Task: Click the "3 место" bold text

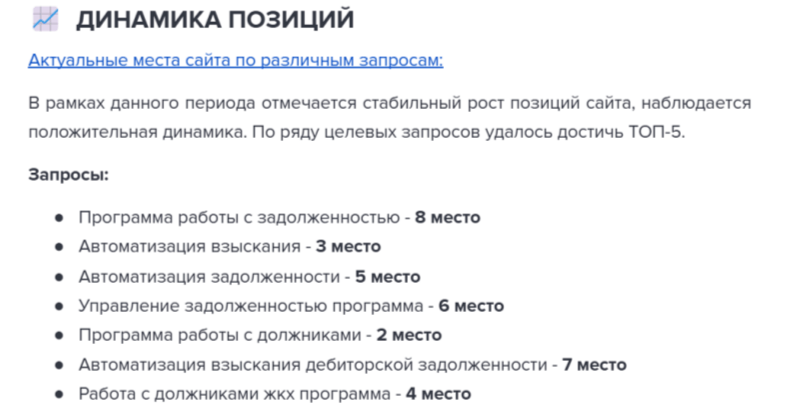Action: click(x=347, y=246)
